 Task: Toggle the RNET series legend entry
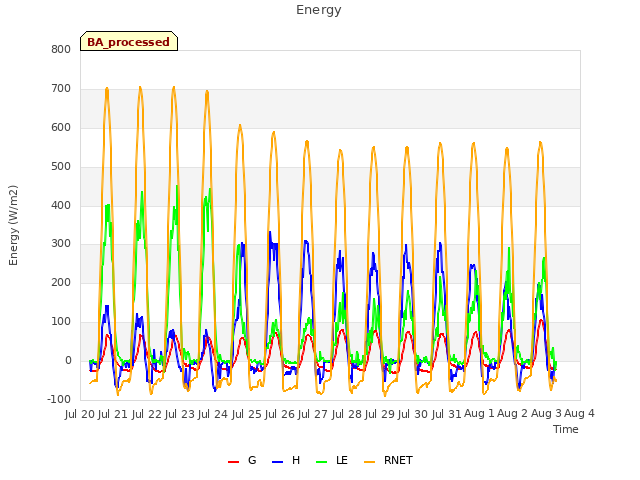389,460
